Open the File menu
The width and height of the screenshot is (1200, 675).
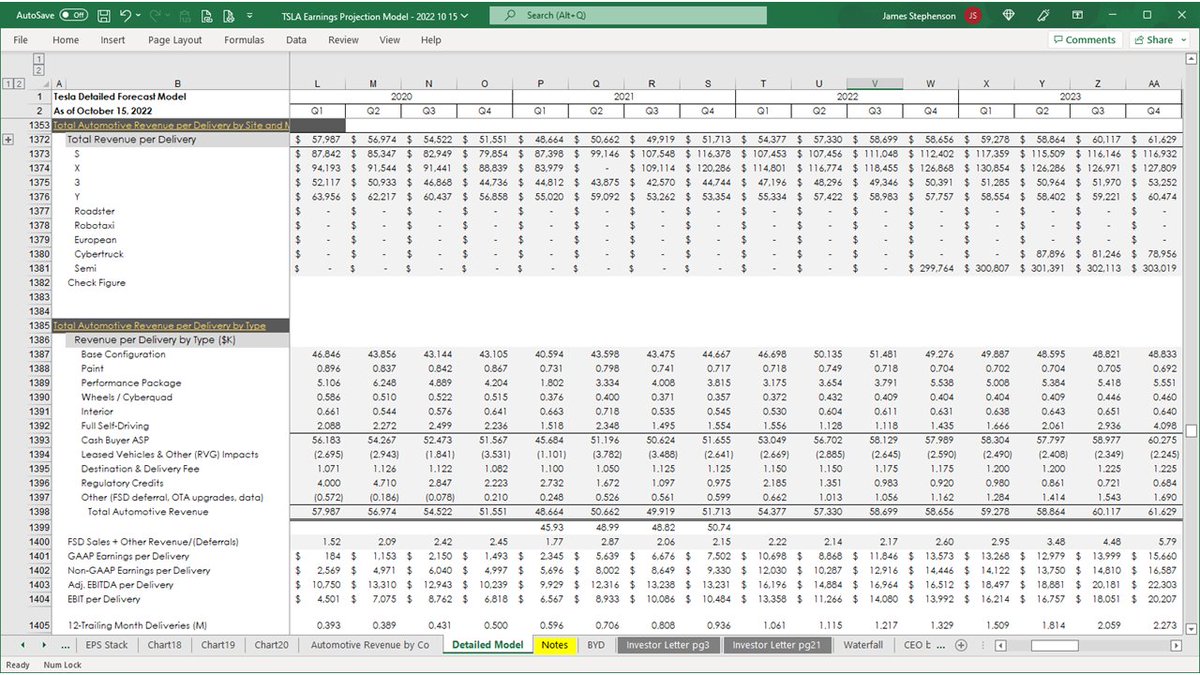pos(20,40)
